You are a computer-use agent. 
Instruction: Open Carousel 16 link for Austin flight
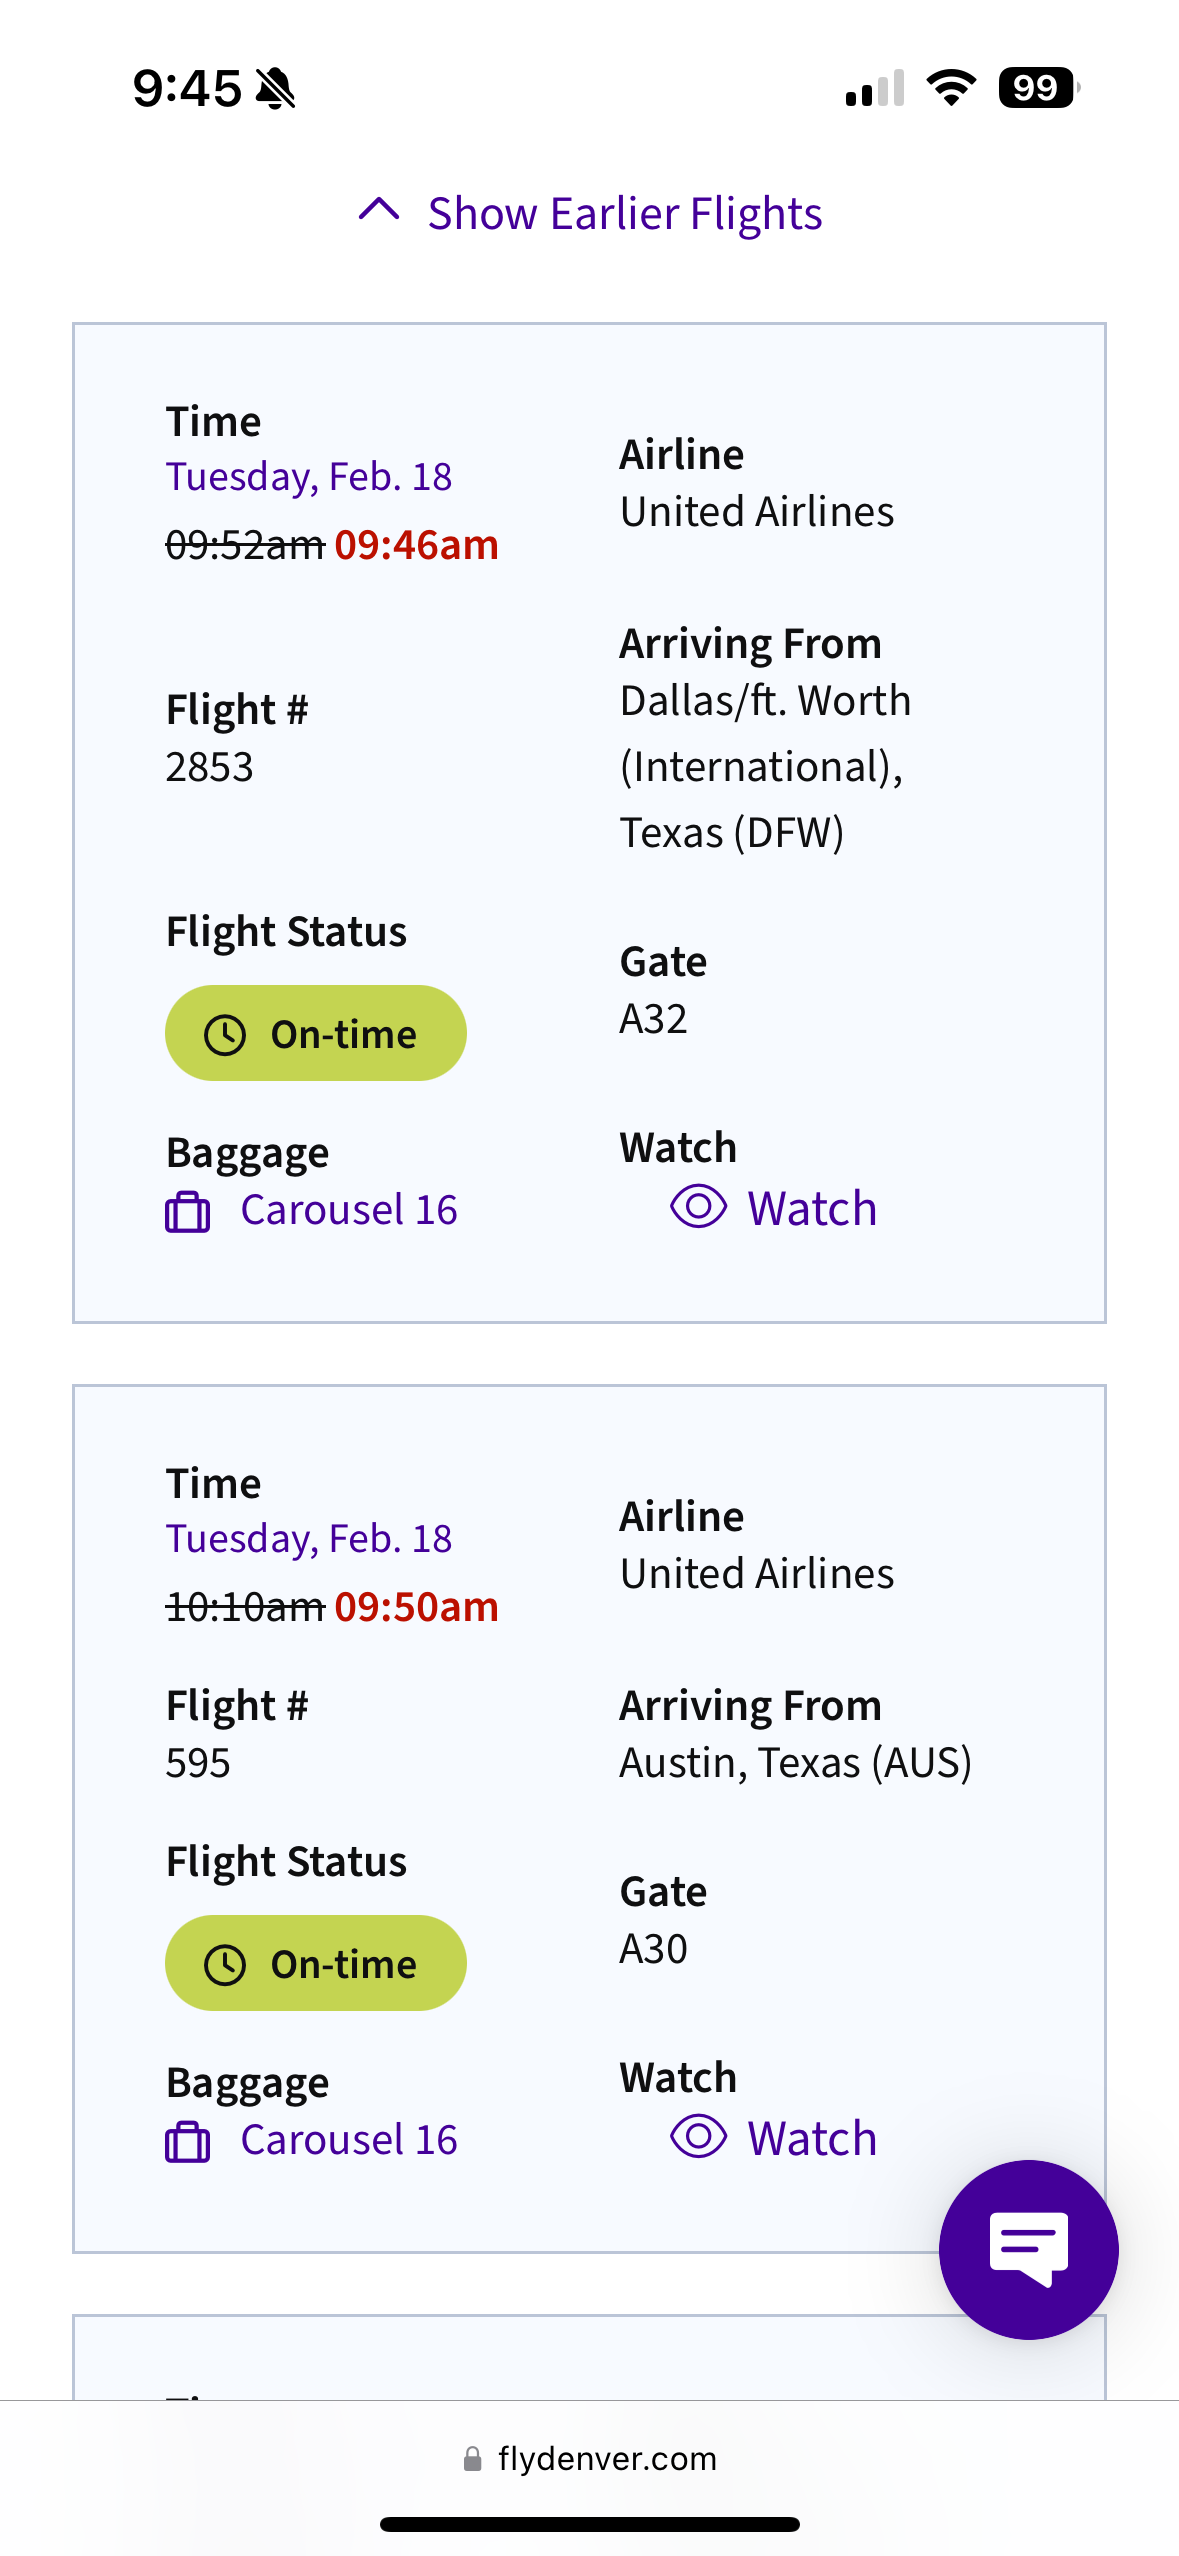[x=349, y=2140]
